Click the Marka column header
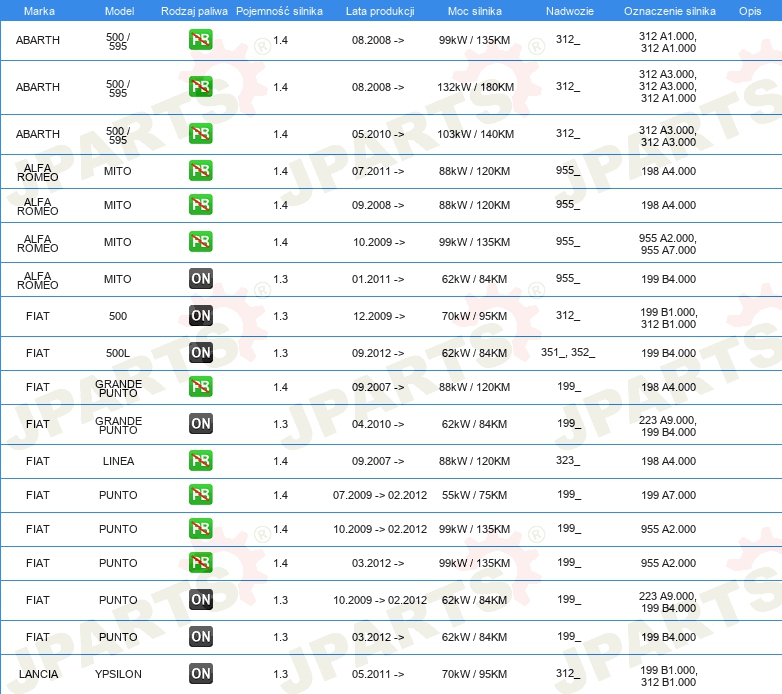The image size is (782, 694). click(x=38, y=10)
